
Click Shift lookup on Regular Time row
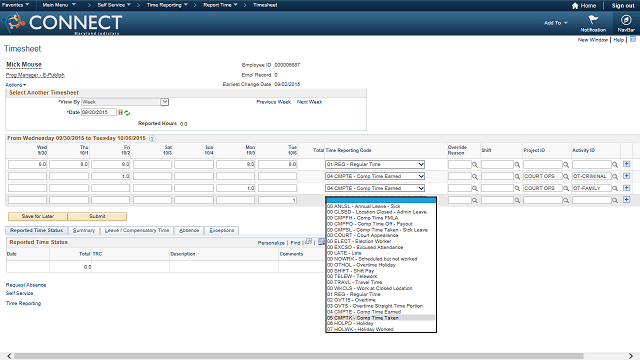pos(517,164)
